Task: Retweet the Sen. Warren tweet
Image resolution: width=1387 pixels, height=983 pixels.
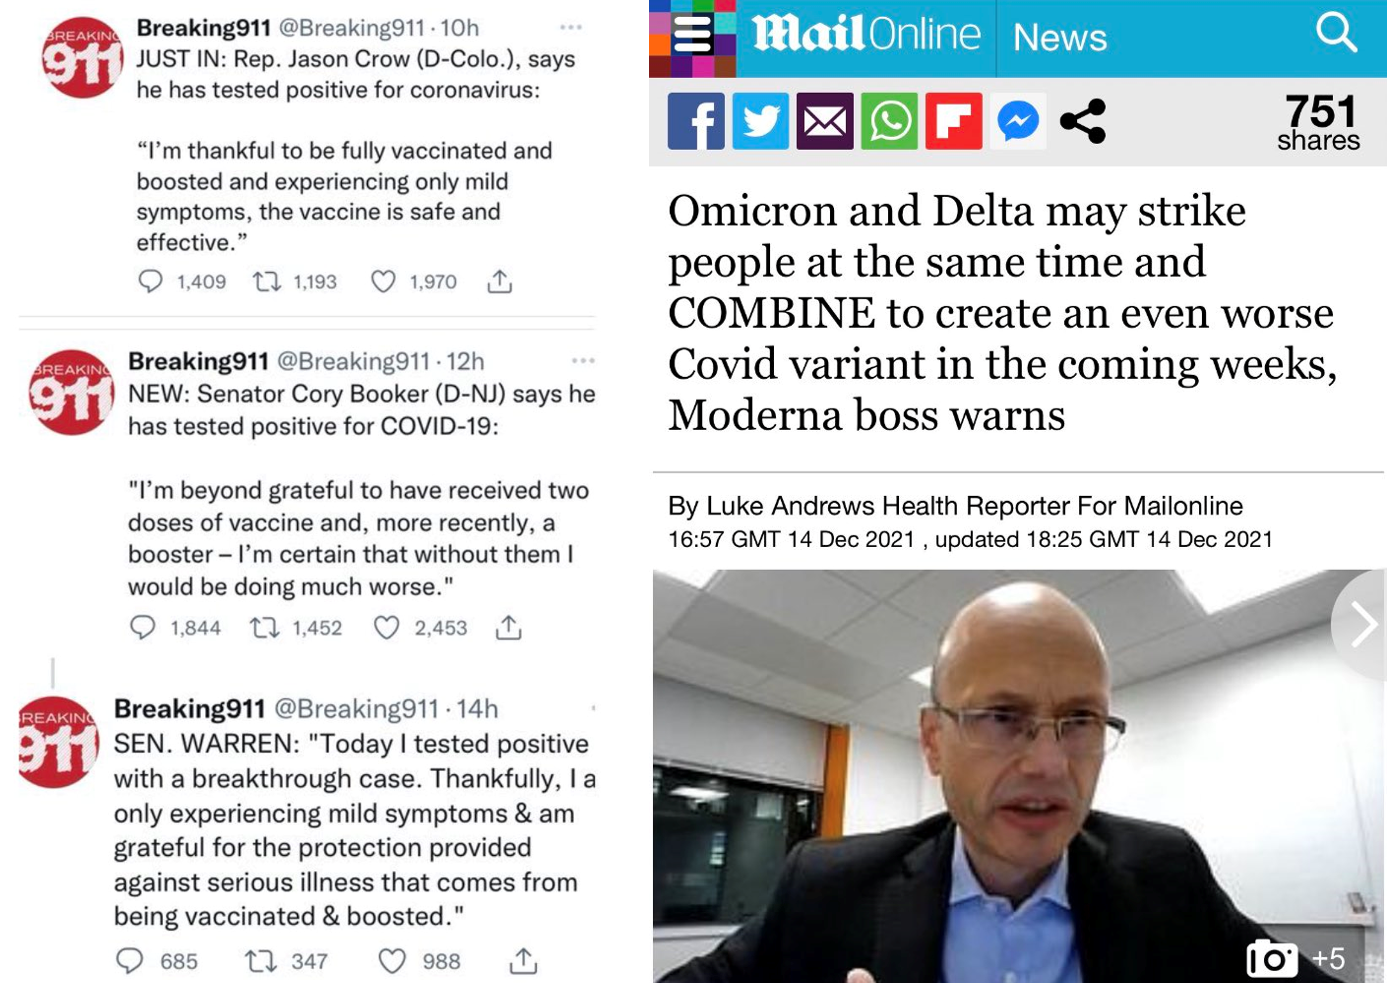Action: [260, 961]
